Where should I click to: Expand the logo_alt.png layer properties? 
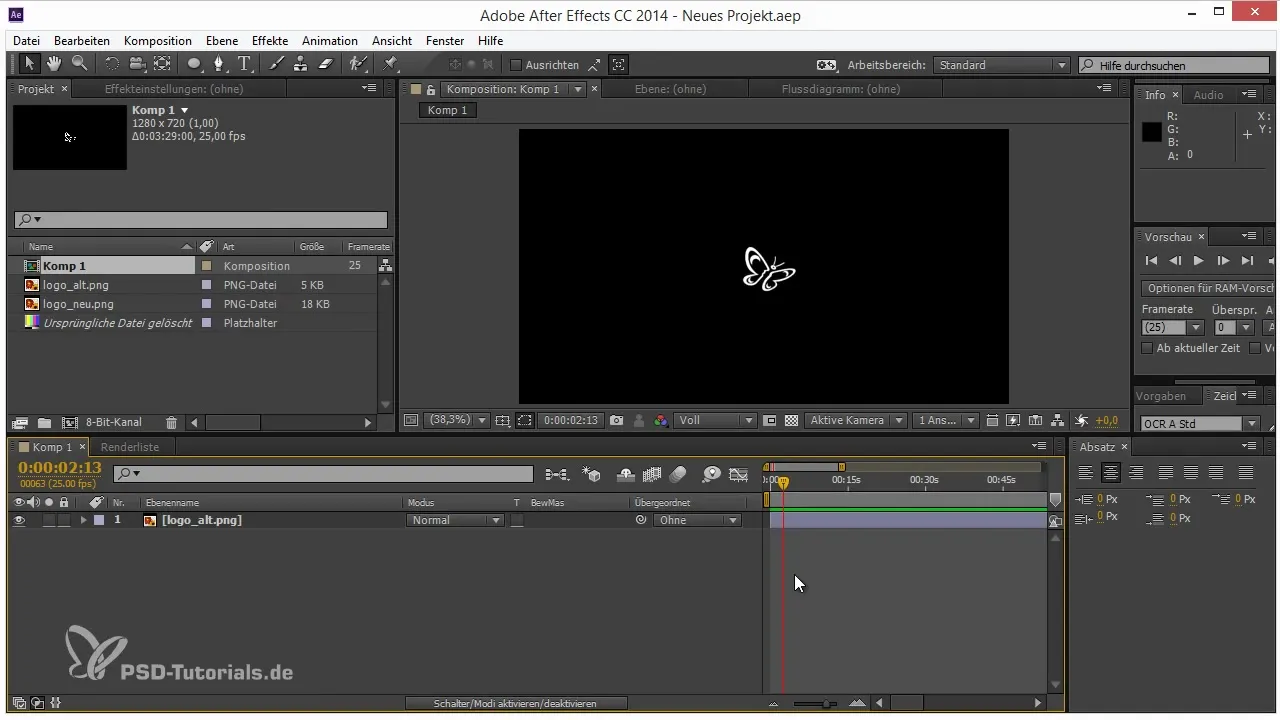point(83,520)
